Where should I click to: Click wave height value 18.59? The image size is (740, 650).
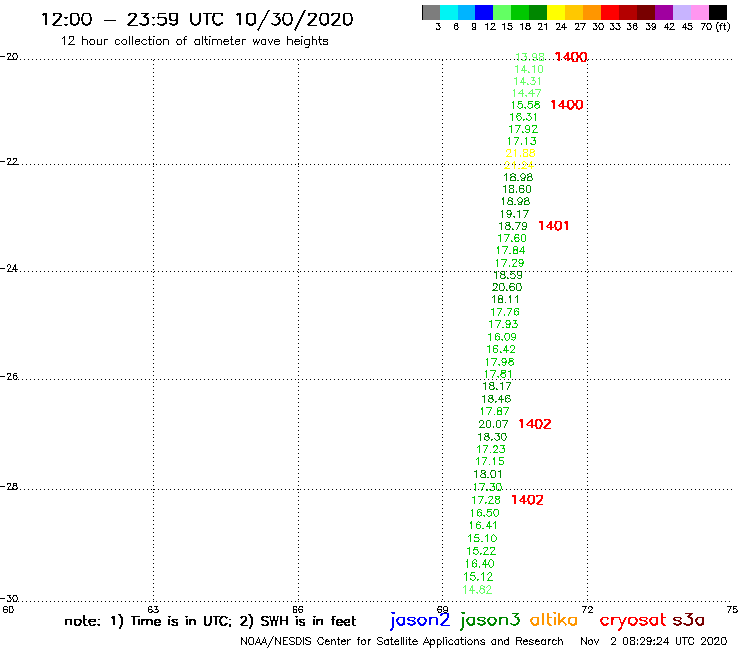[x=508, y=275]
